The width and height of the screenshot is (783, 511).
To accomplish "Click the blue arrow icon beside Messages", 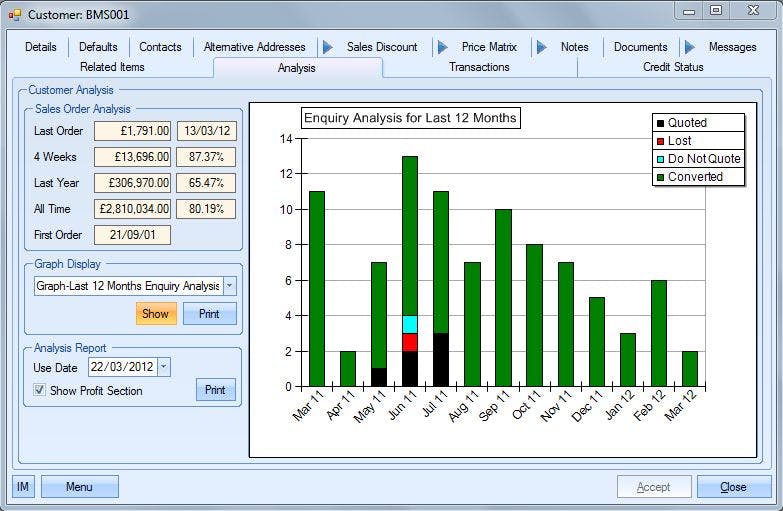I will click(690, 47).
